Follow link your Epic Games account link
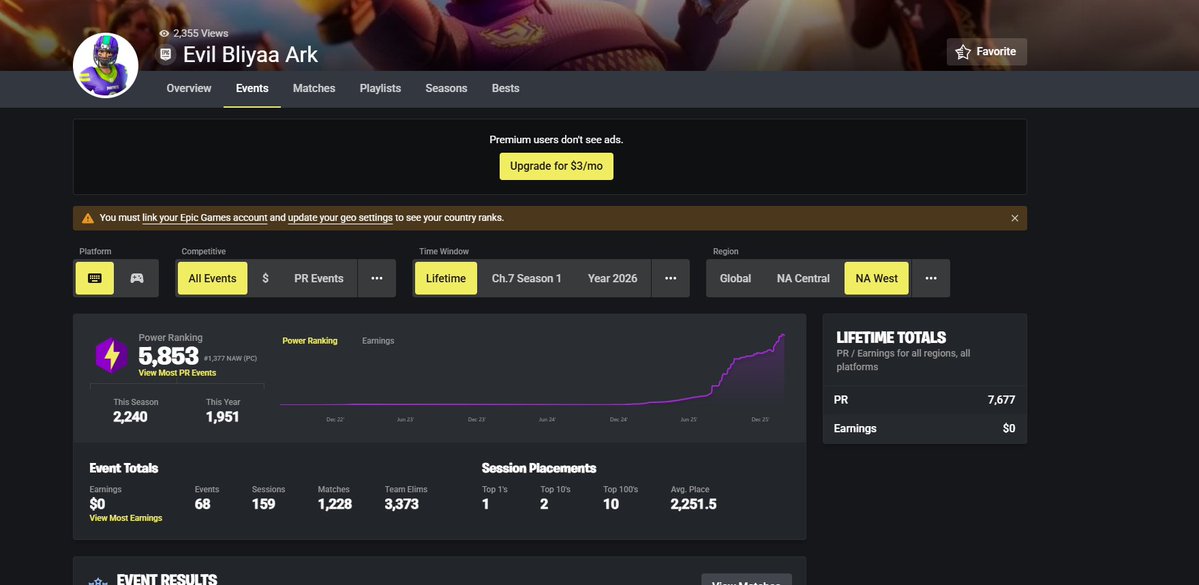The image size is (1199, 585). click(x=205, y=218)
